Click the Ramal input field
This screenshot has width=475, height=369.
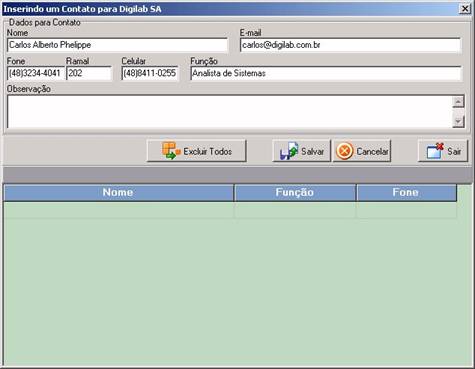pyautogui.click(x=89, y=73)
